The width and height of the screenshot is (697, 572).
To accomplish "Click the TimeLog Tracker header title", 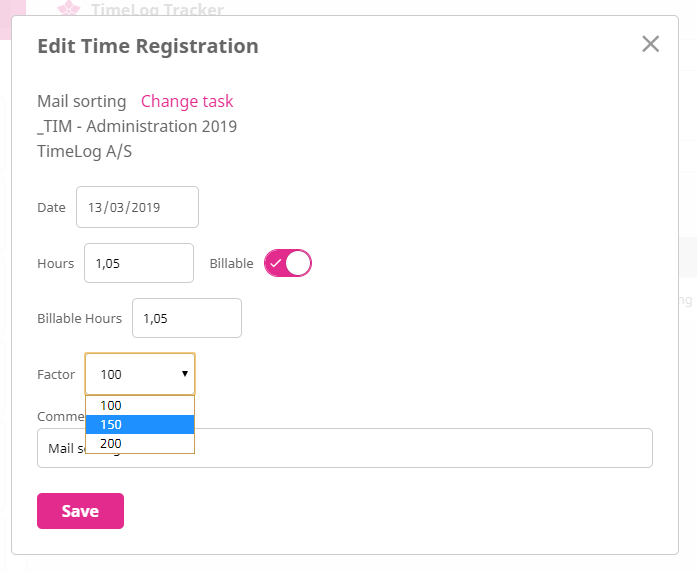I will 157,10.
